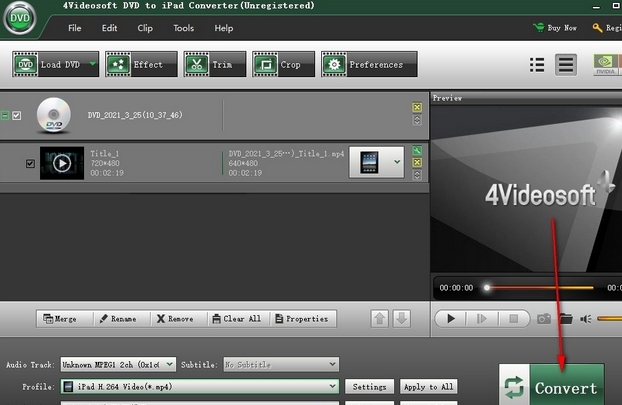Click the NVIDIA acceleration icon
The height and width of the screenshot is (405, 622).
[x=605, y=65]
